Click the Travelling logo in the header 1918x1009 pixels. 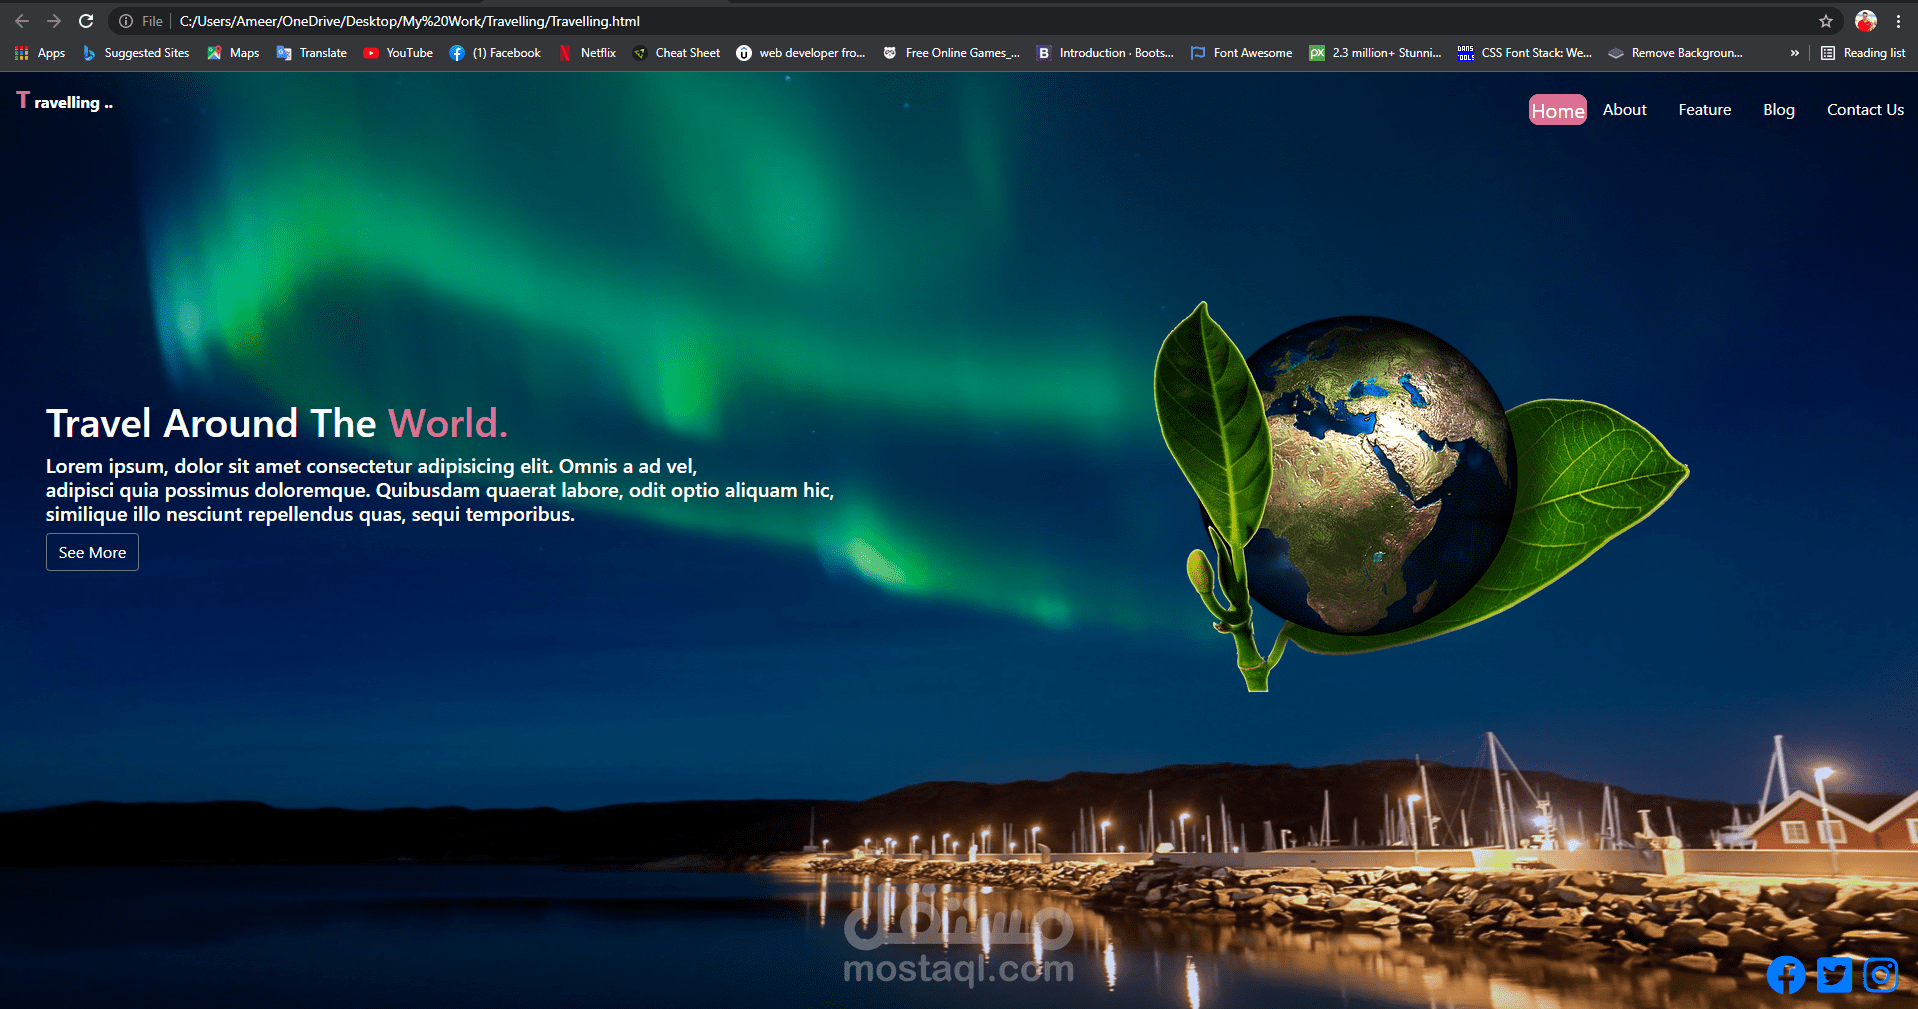point(65,101)
